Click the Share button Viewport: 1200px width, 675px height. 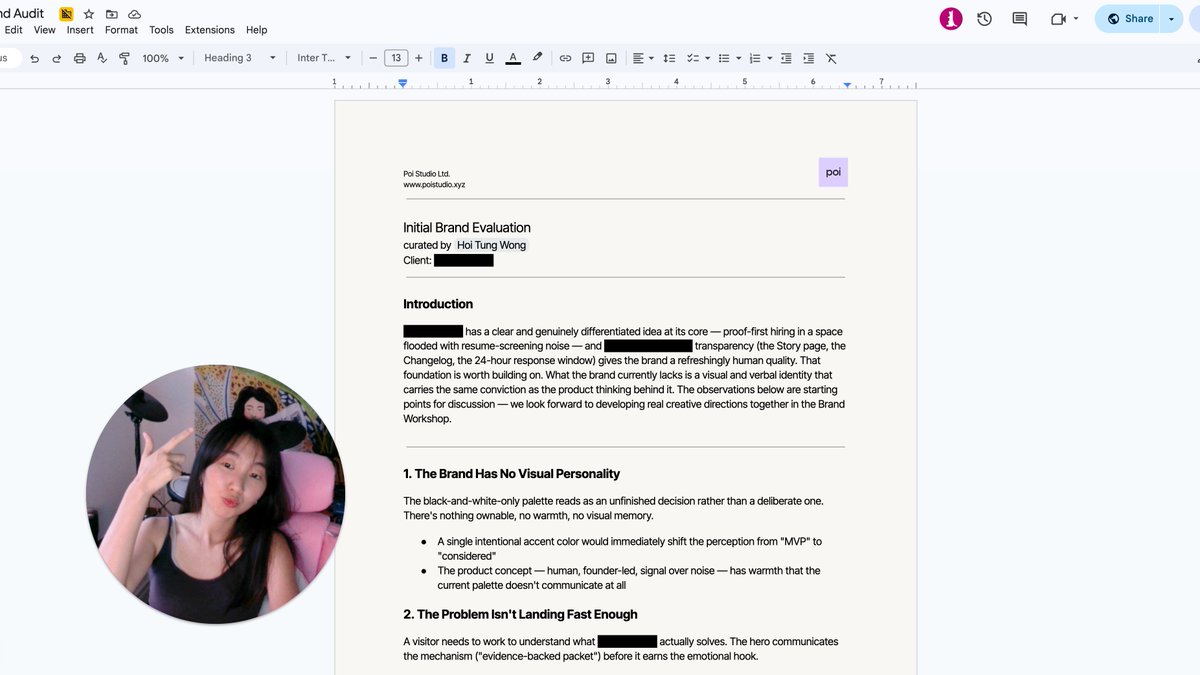click(1130, 18)
